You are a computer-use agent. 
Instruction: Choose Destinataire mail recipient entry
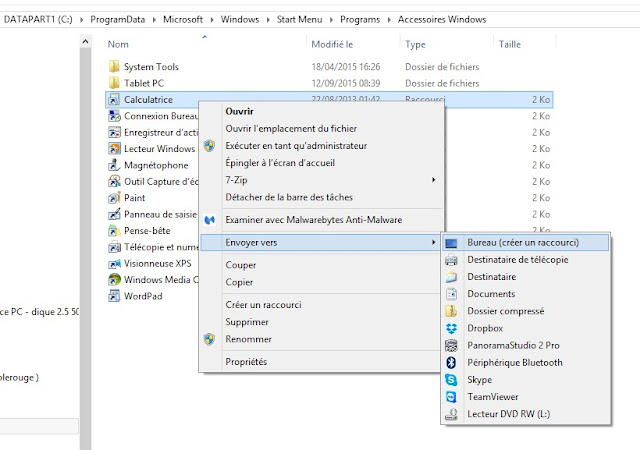(491, 277)
